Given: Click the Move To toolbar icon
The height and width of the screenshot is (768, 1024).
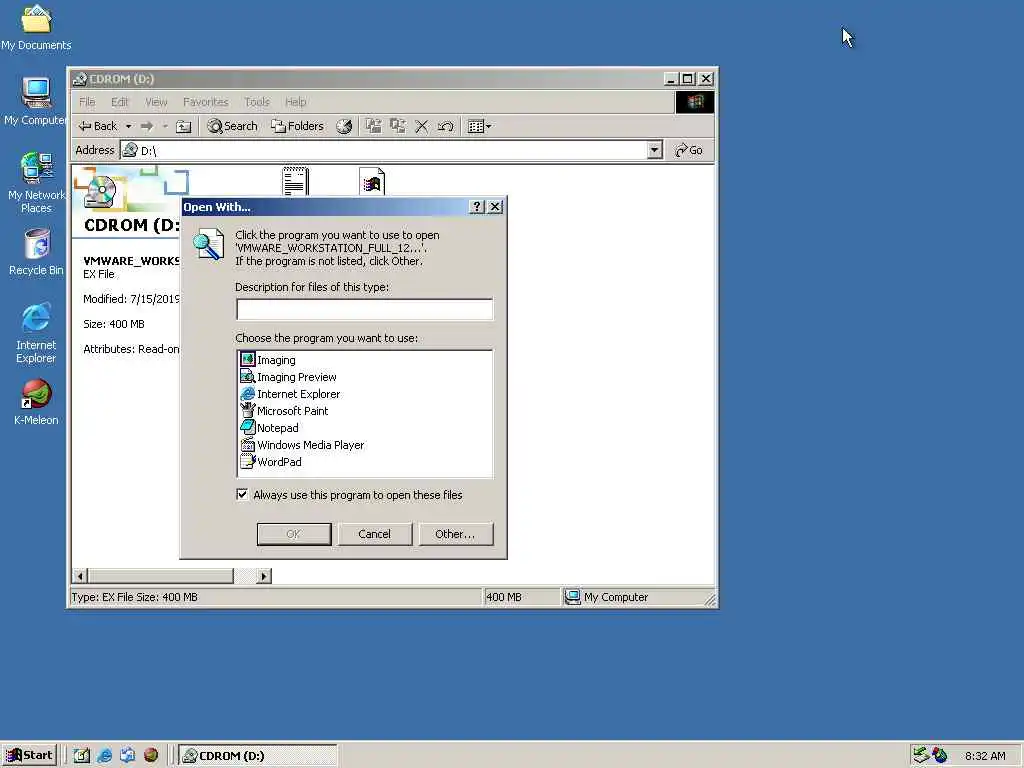Looking at the screenshot, I should point(374,126).
